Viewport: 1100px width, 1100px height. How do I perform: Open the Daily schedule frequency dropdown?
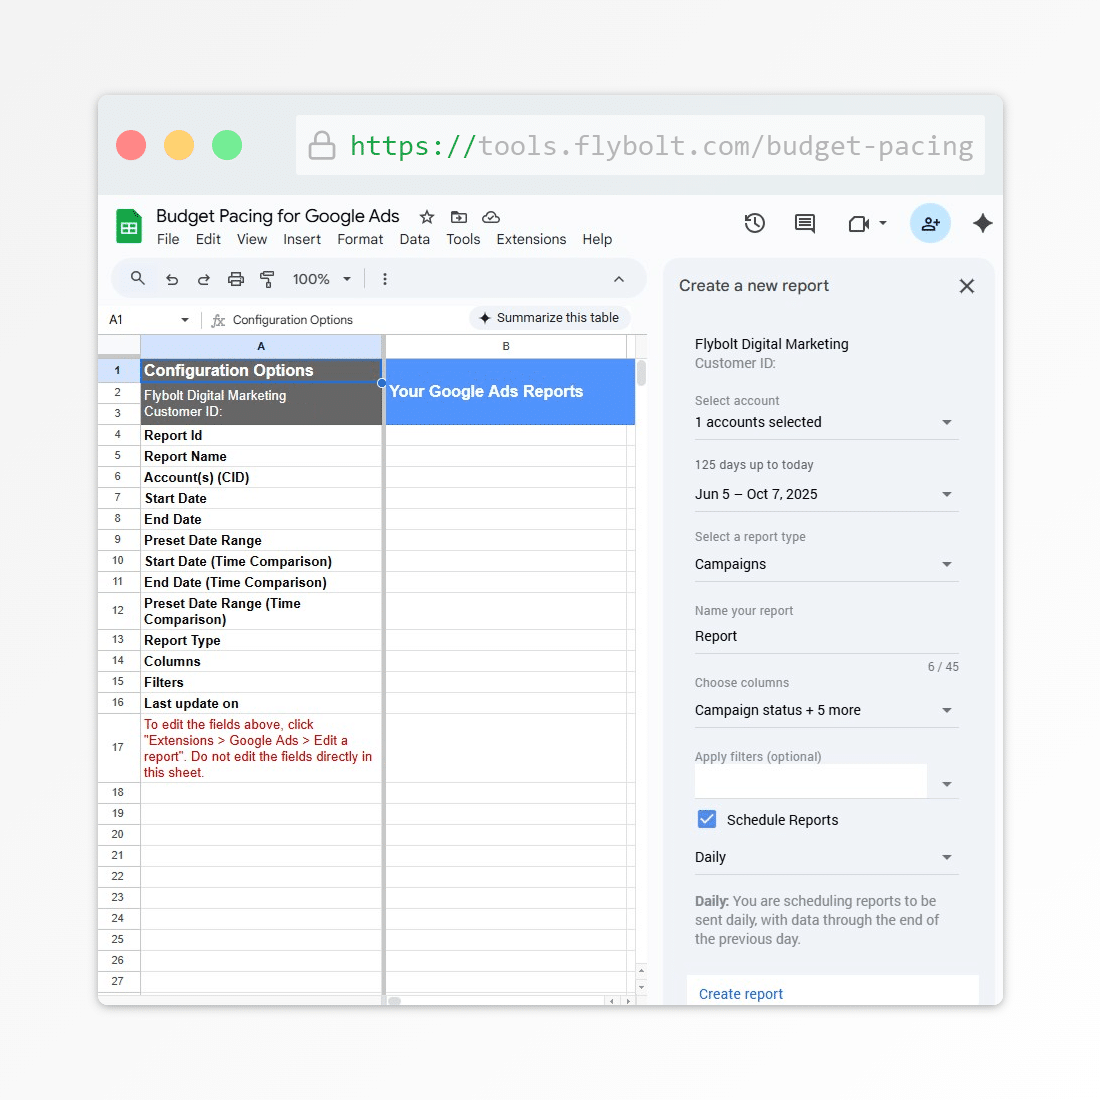click(825, 857)
